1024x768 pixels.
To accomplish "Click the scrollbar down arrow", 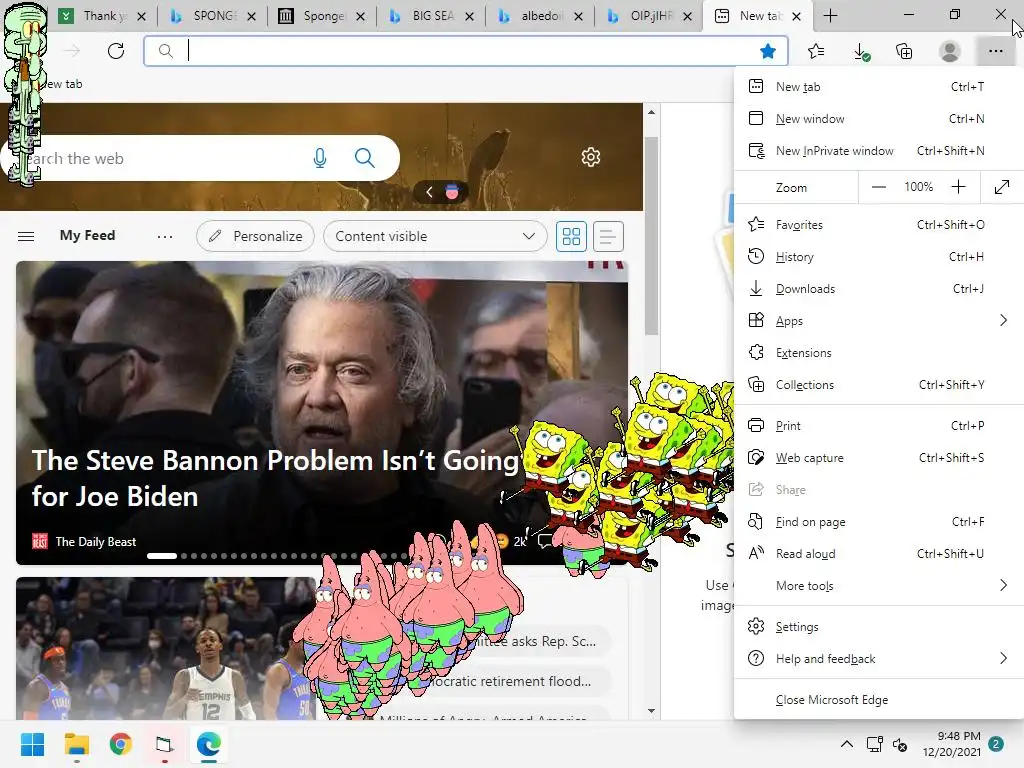I will 651,711.
